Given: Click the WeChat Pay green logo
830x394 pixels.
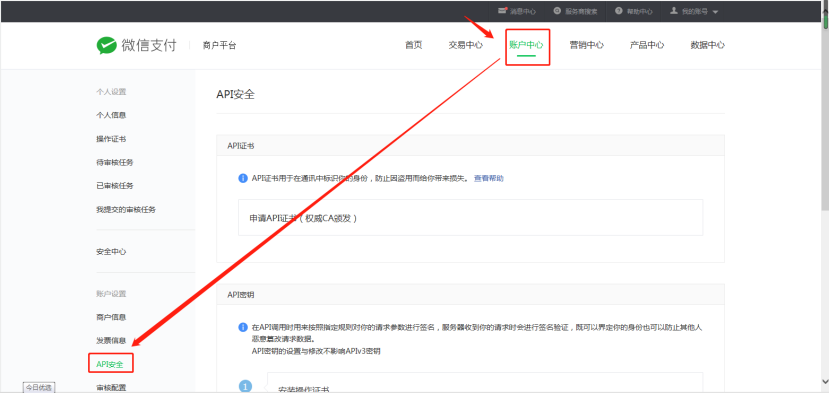Looking at the screenshot, I should click(106, 46).
